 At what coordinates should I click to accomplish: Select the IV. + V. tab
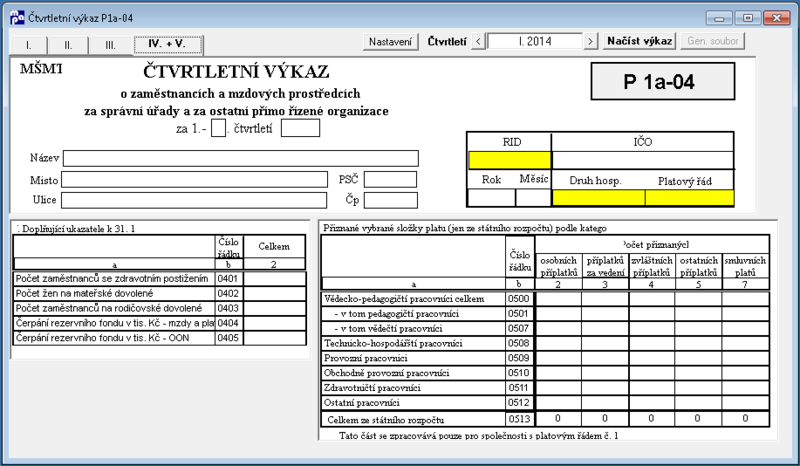(x=167, y=44)
